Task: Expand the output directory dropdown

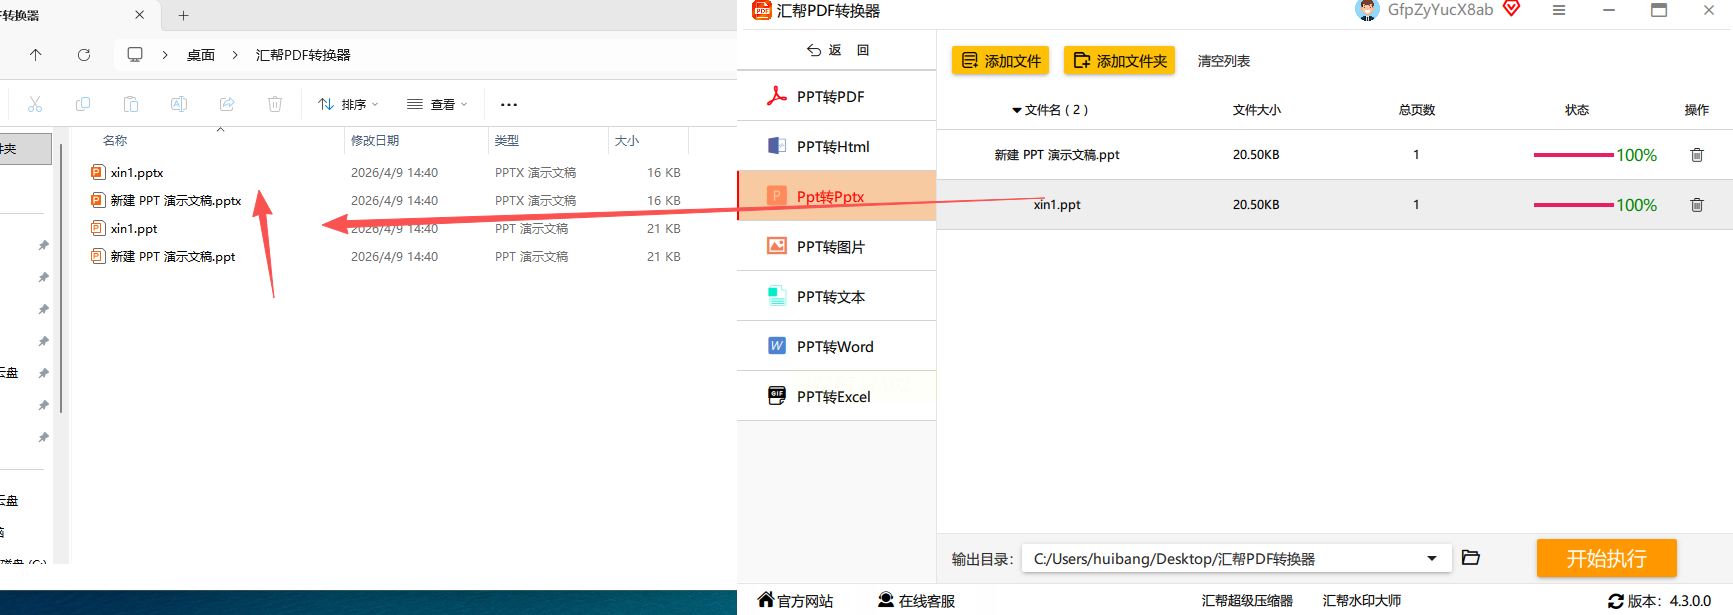Action: [1432, 558]
